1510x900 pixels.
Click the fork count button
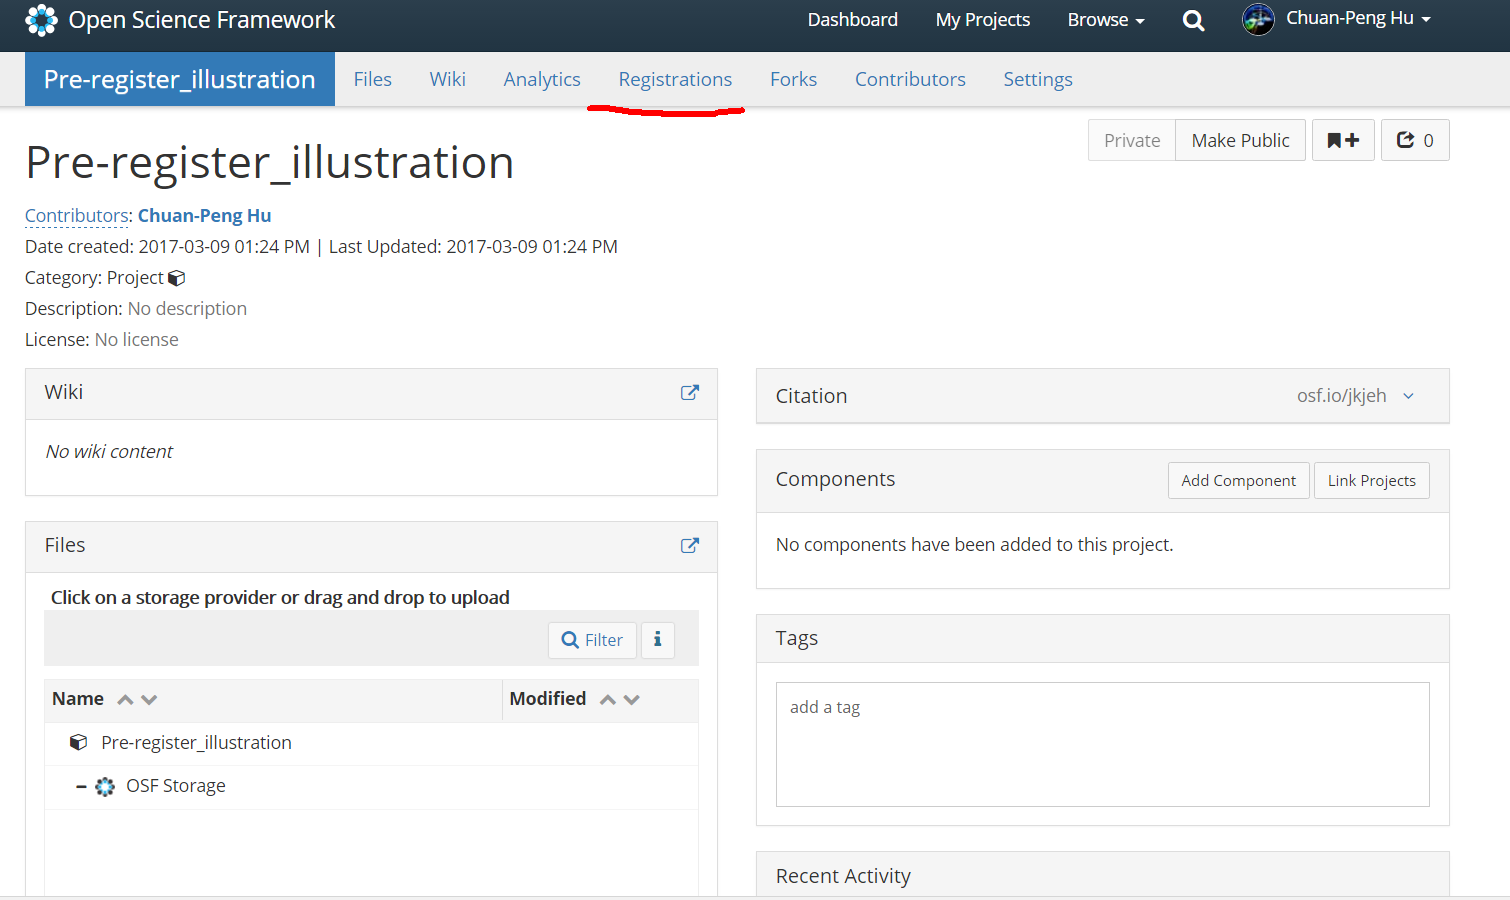pos(1414,140)
